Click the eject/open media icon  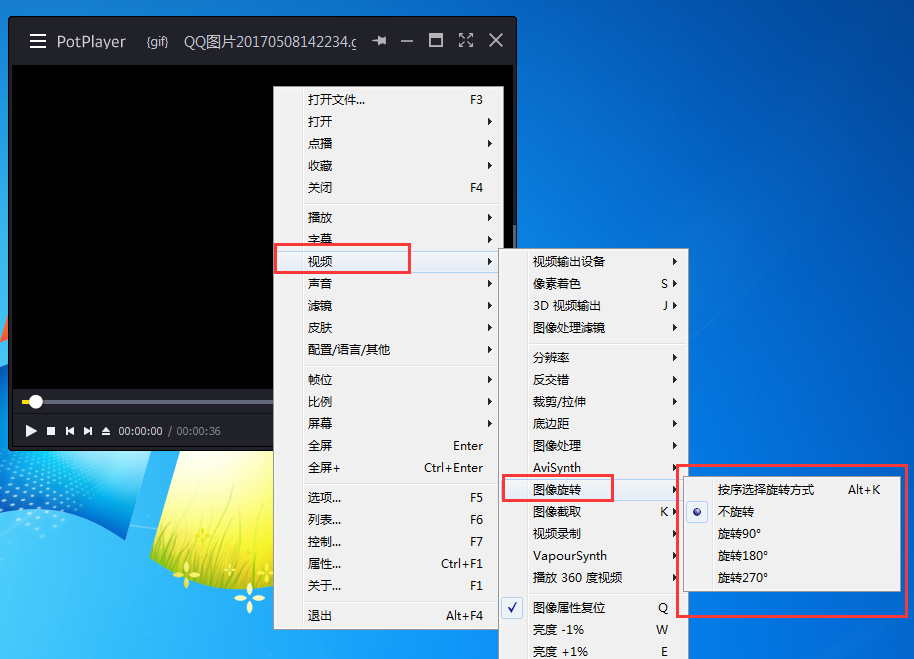coord(106,431)
